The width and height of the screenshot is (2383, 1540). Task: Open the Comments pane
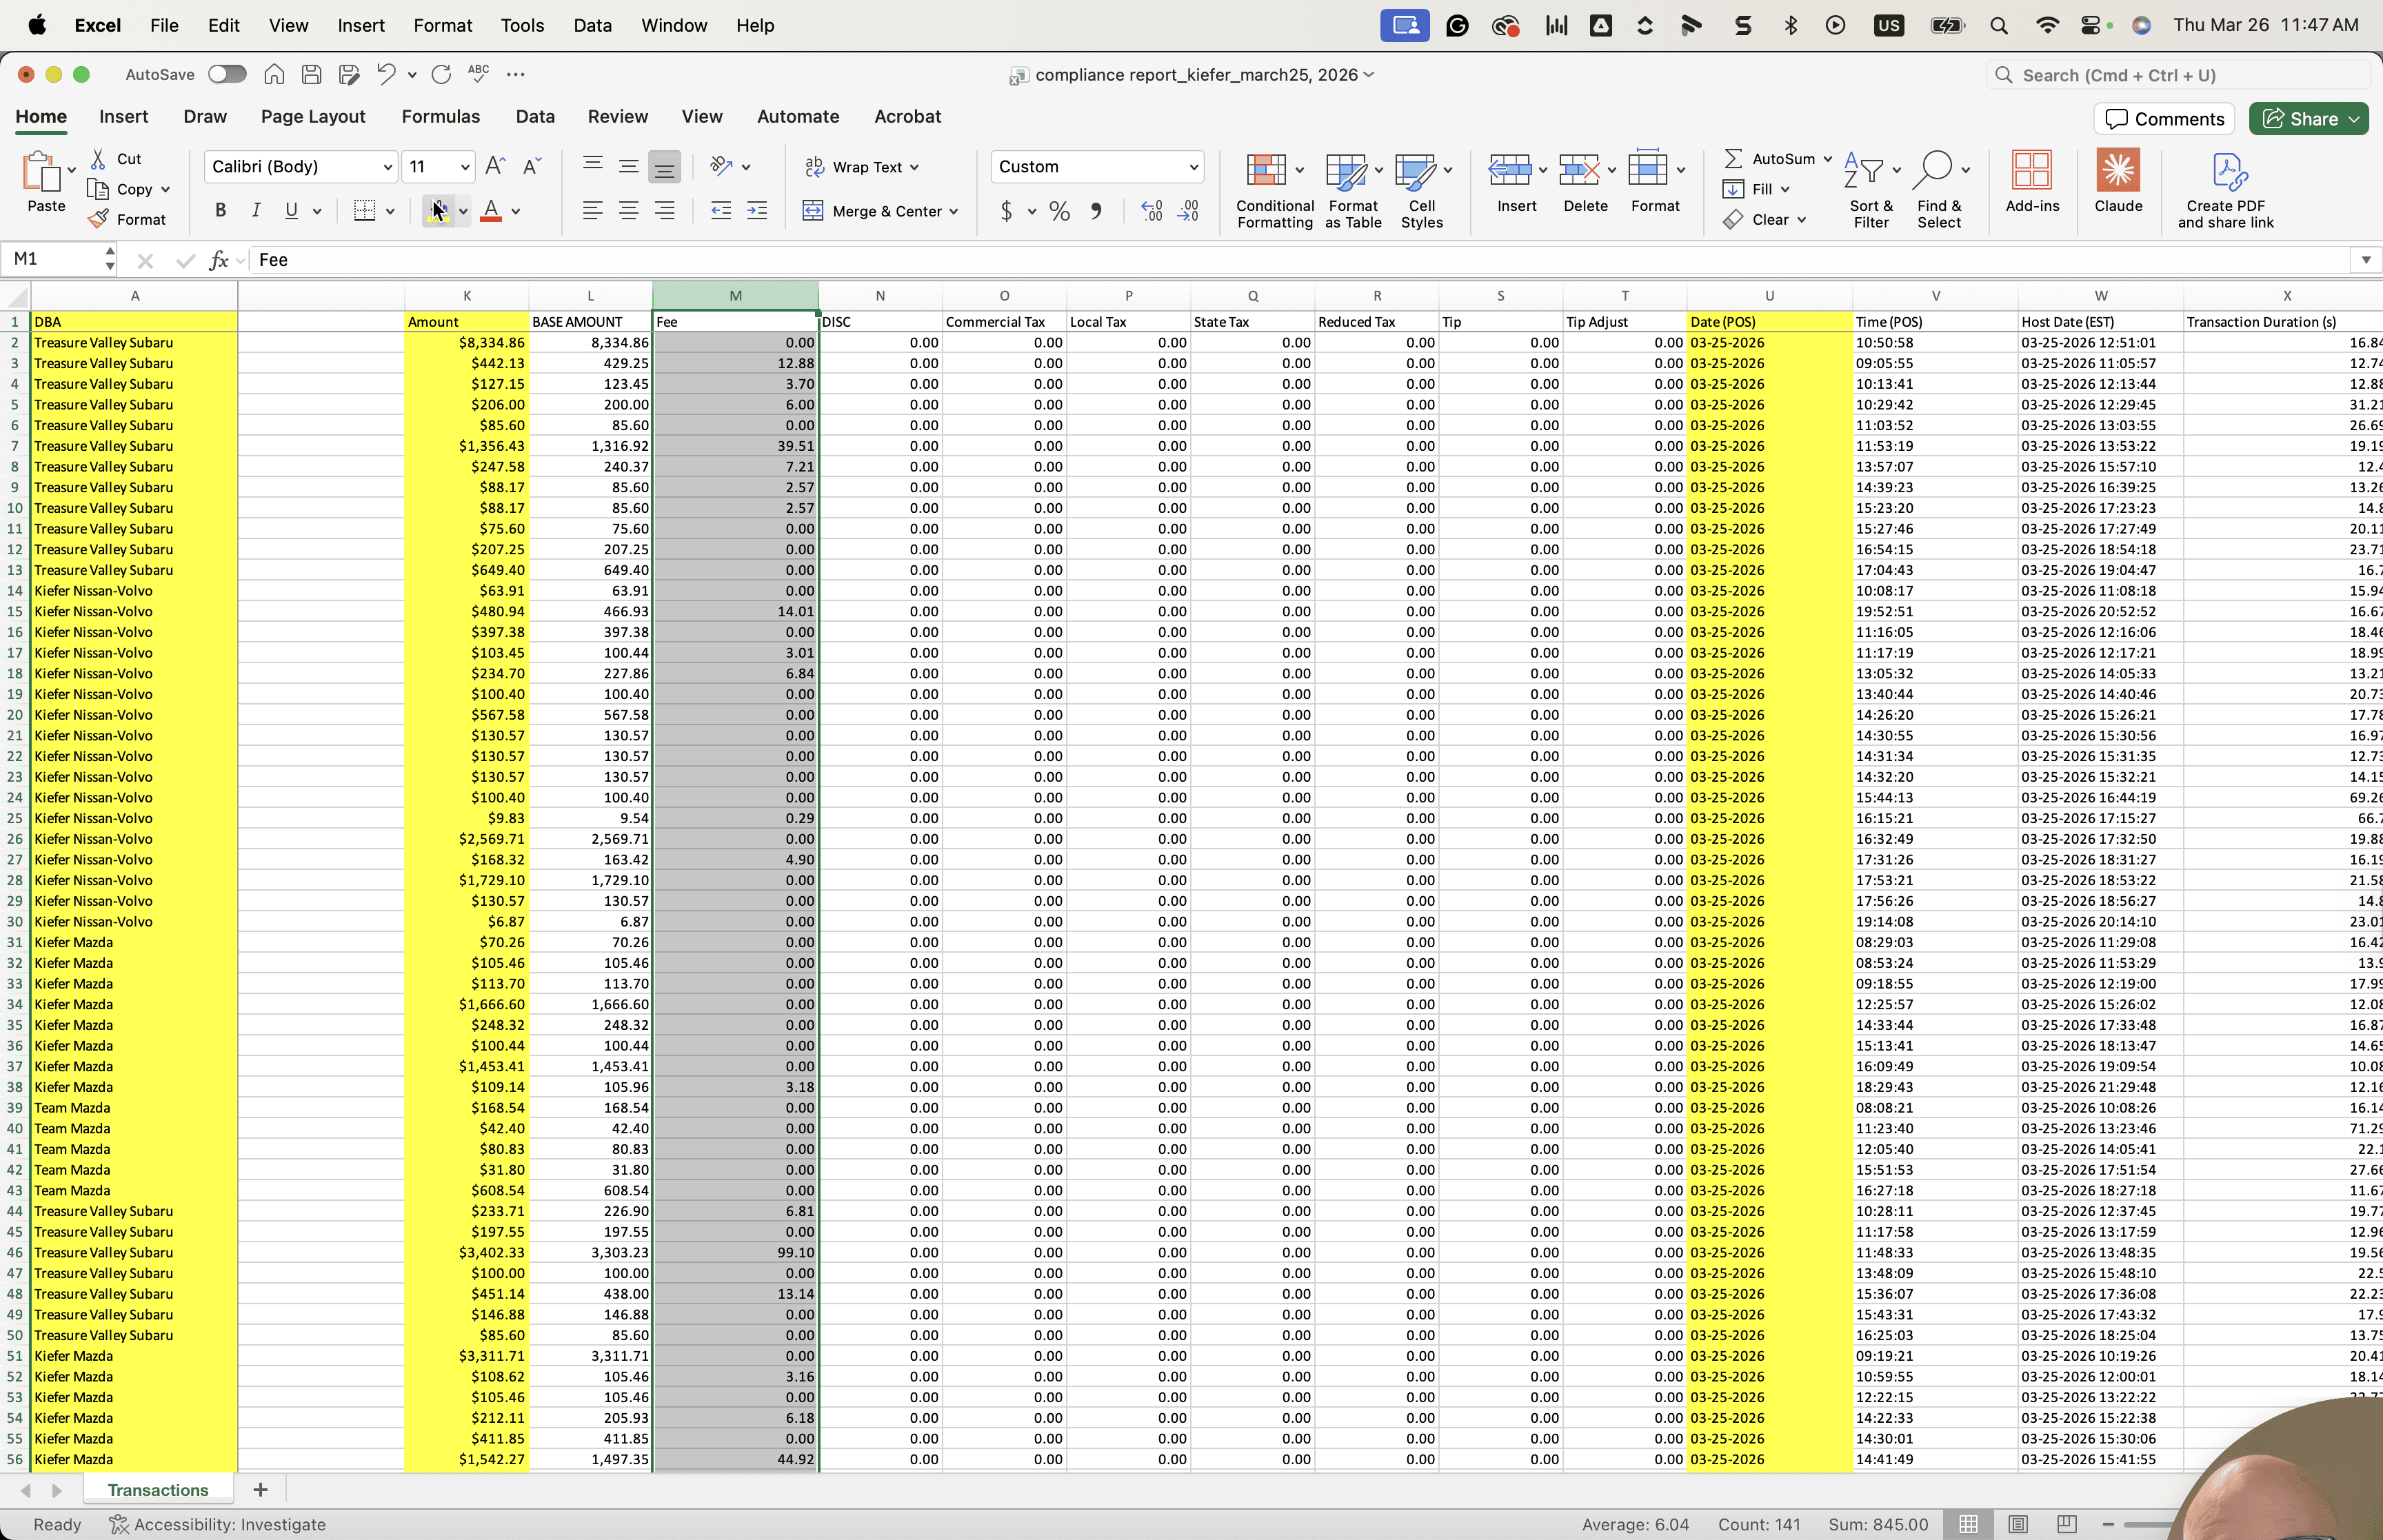pos(2164,119)
